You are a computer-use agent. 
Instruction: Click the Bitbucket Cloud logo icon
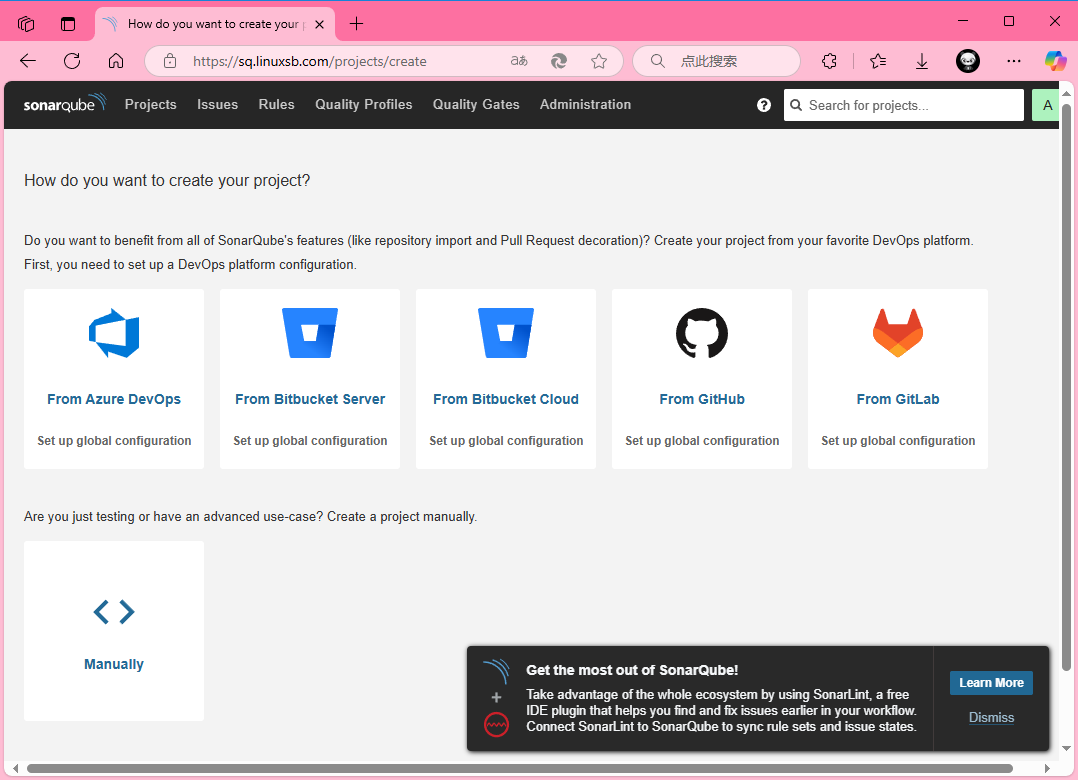pos(506,333)
